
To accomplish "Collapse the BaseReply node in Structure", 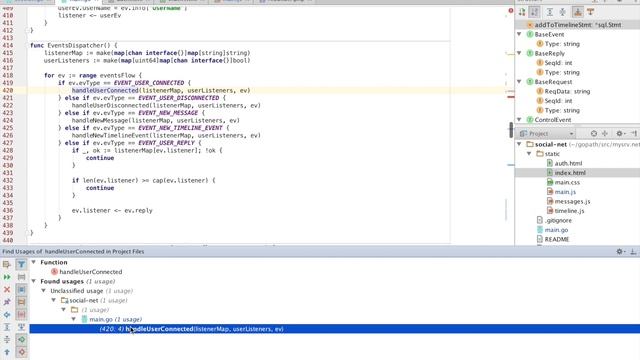I will [520, 53].
